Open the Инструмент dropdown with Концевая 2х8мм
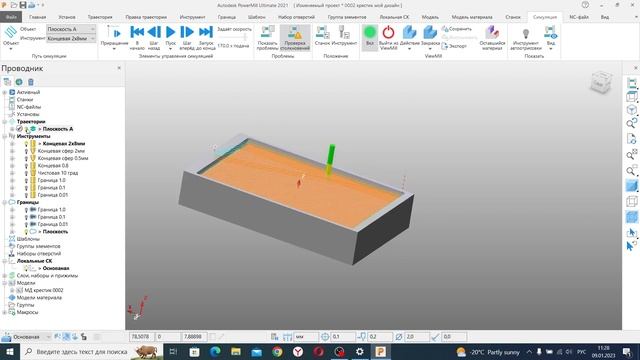This screenshot has width=640, height=360. pyautogui.click(x=71, y=38)
